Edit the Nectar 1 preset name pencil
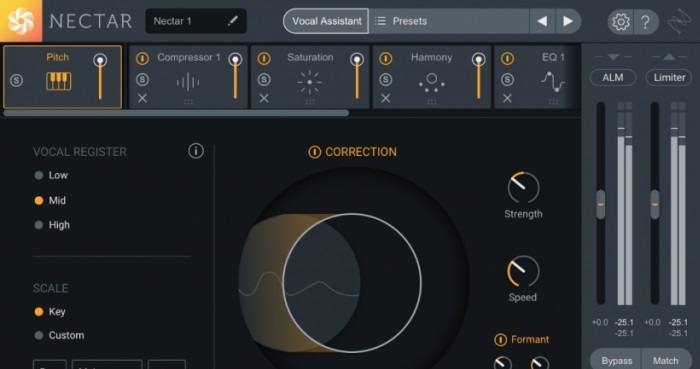 pos(233,21)
